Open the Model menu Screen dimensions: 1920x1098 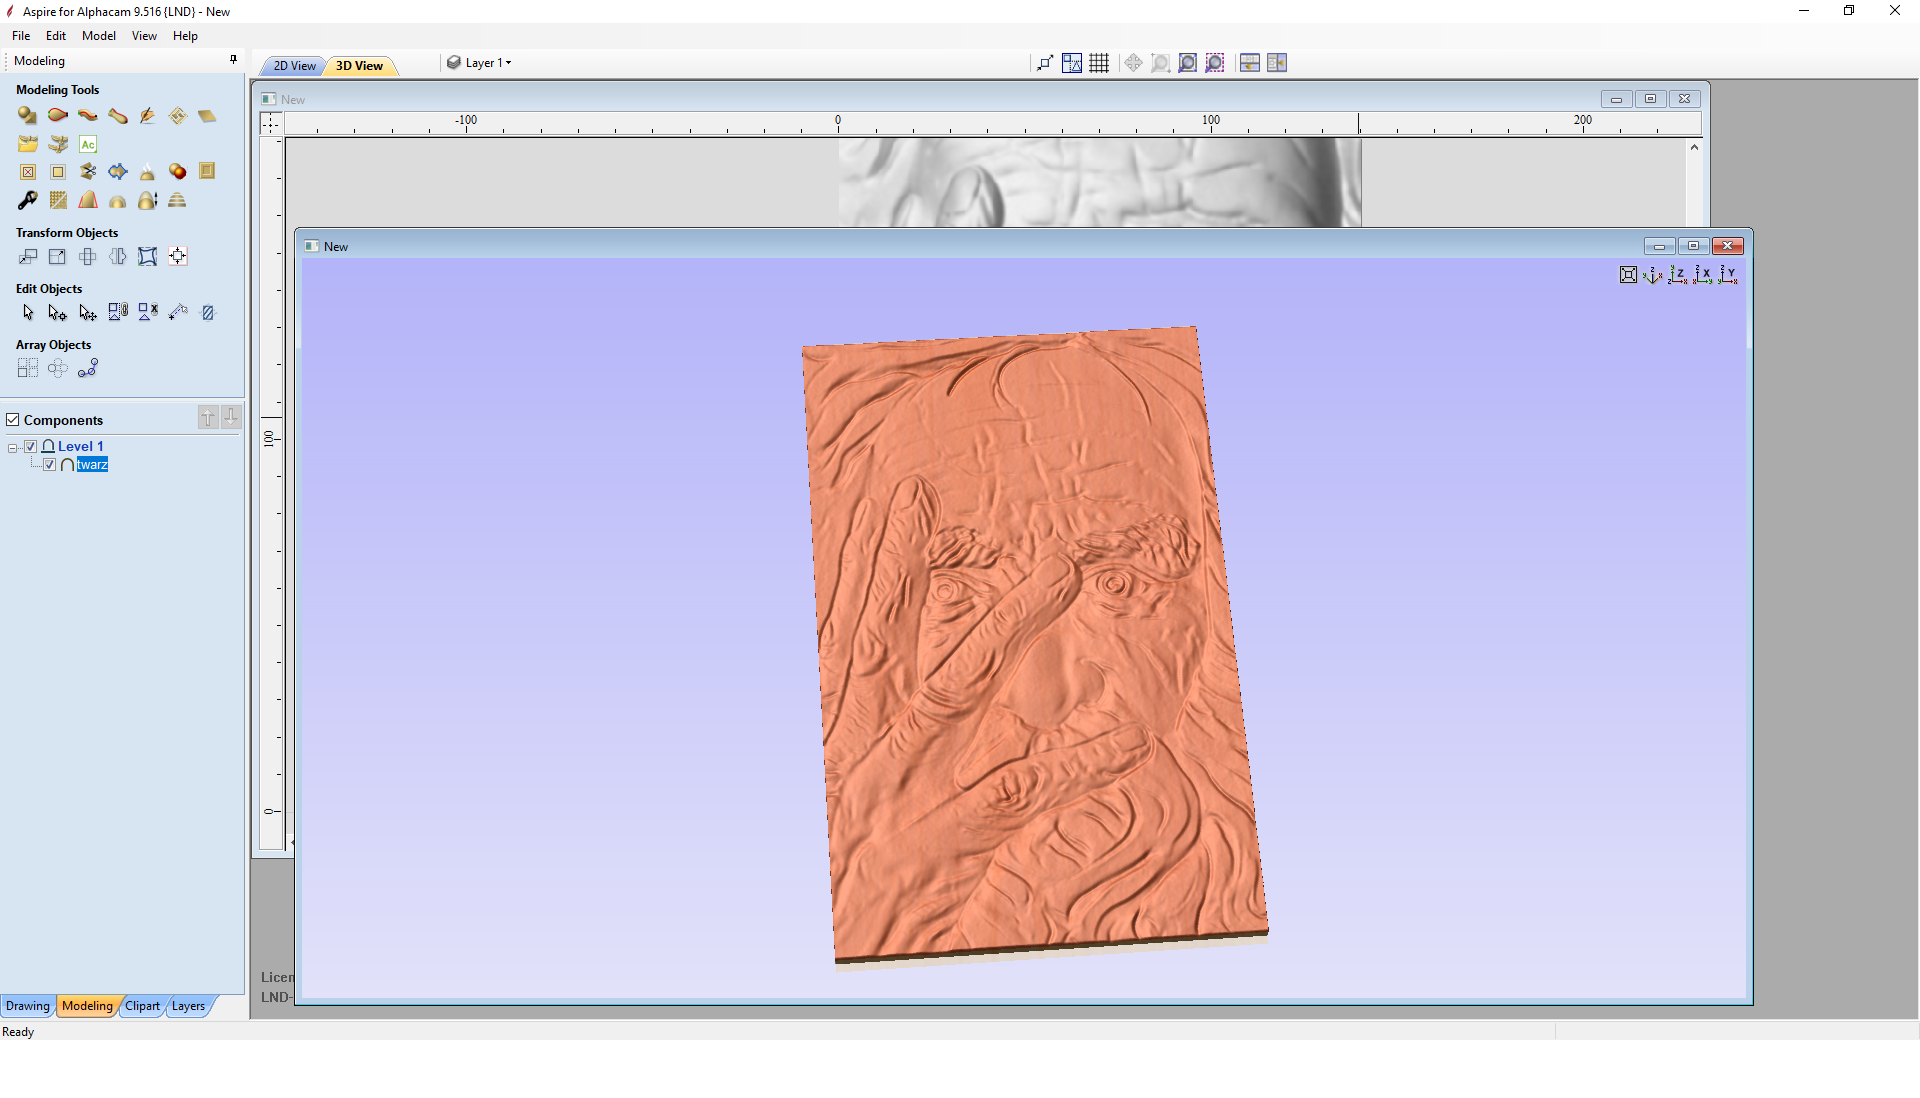(98, 36)
